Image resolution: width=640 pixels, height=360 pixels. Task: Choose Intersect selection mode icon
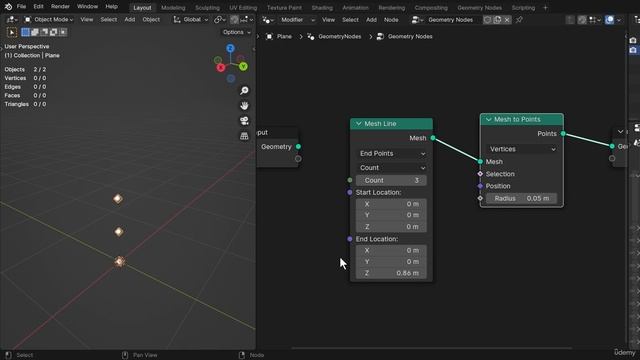click(62, 32)
